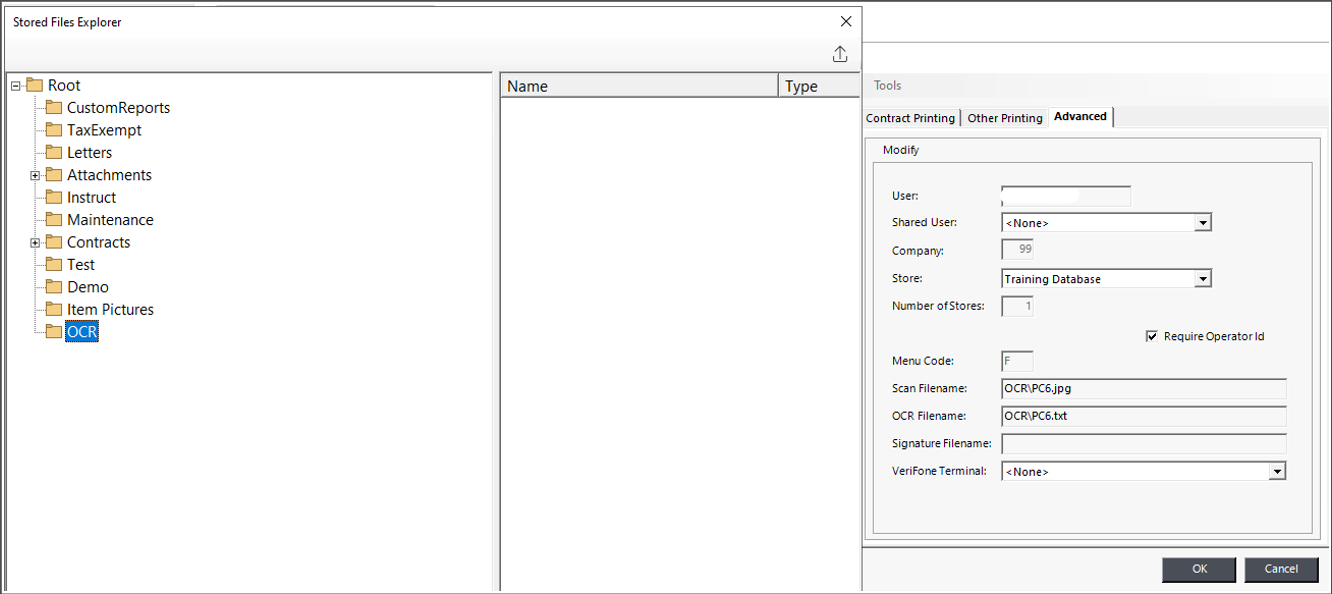Click the Maintenance folder icon
This screenshot has height=594, width=1332.
[54, 220]
